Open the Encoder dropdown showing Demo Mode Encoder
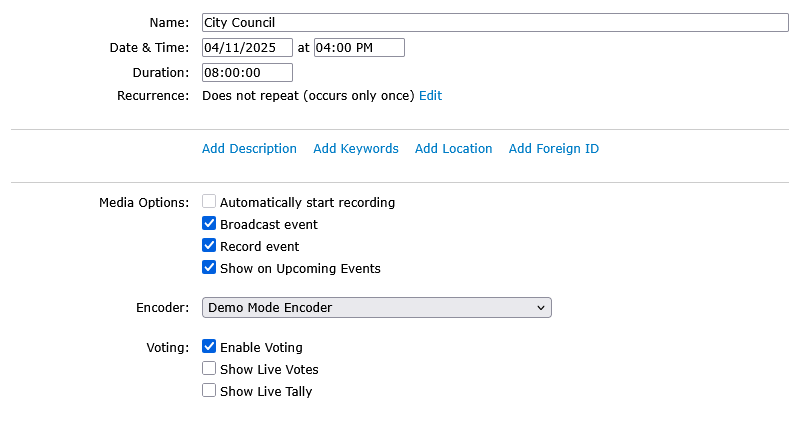Viewport: 800px width, 424px height. [376, 308]
